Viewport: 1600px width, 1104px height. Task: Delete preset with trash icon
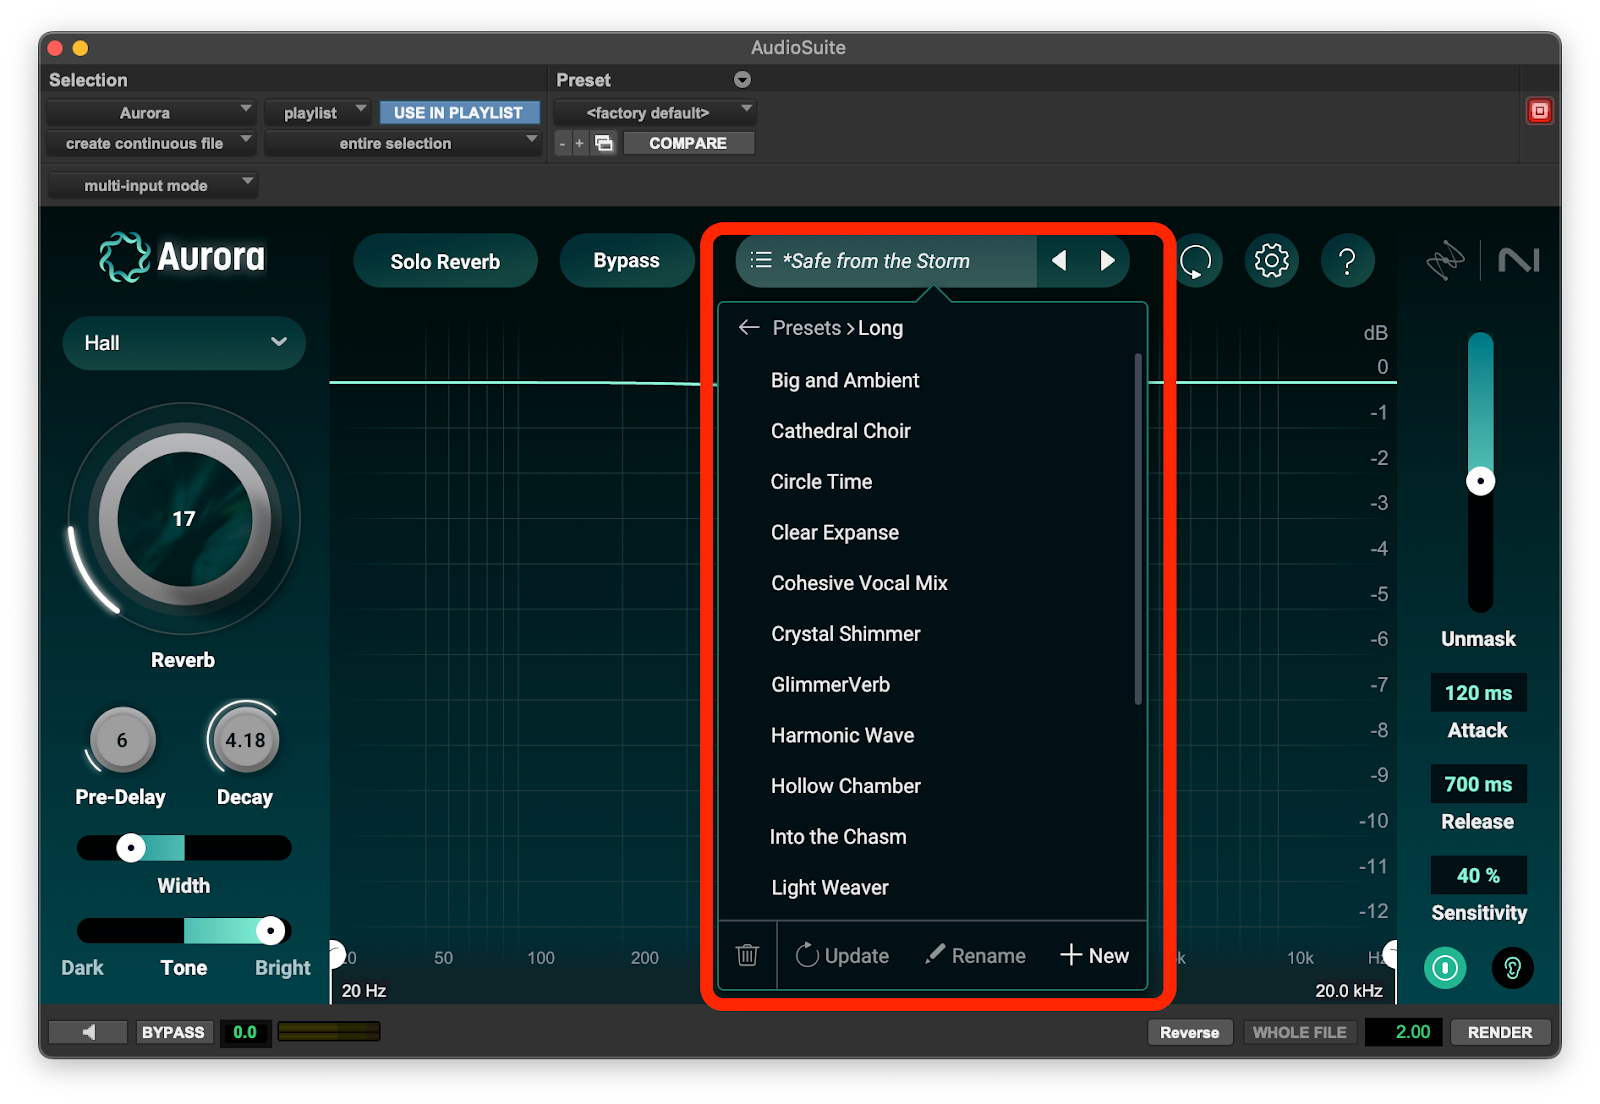[x=747, y=955]
